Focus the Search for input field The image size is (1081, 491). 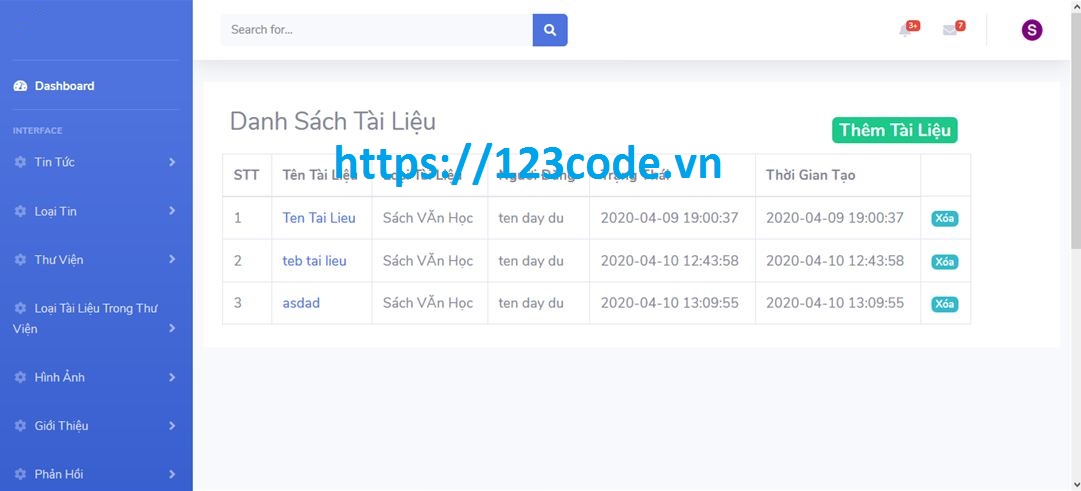(376, 30)
